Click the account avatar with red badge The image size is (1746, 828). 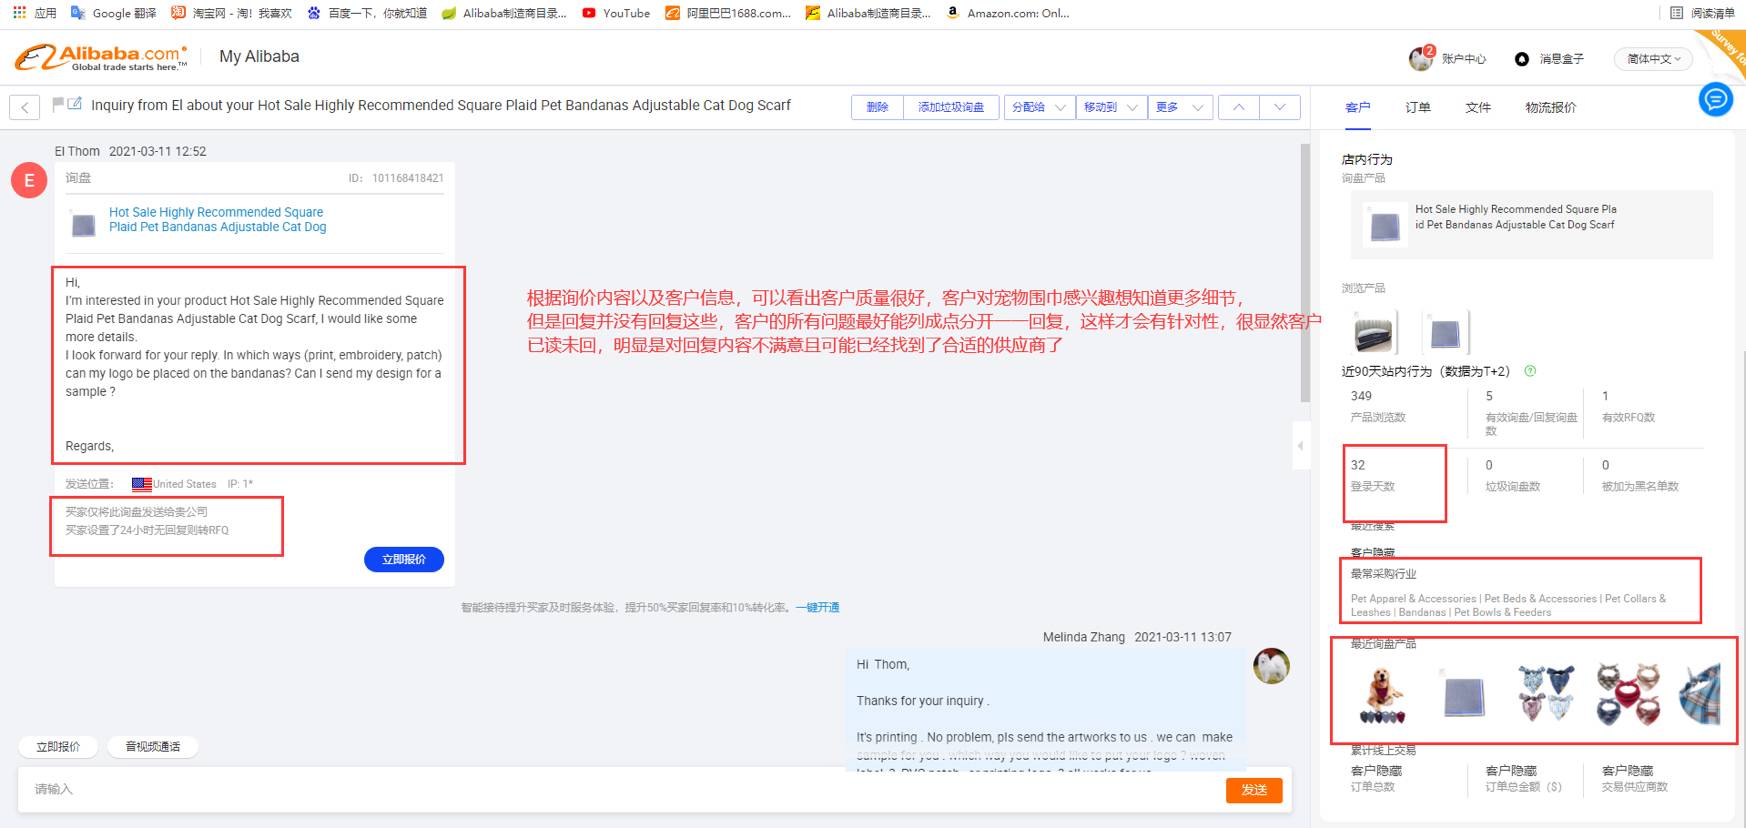coord(1421,58)
